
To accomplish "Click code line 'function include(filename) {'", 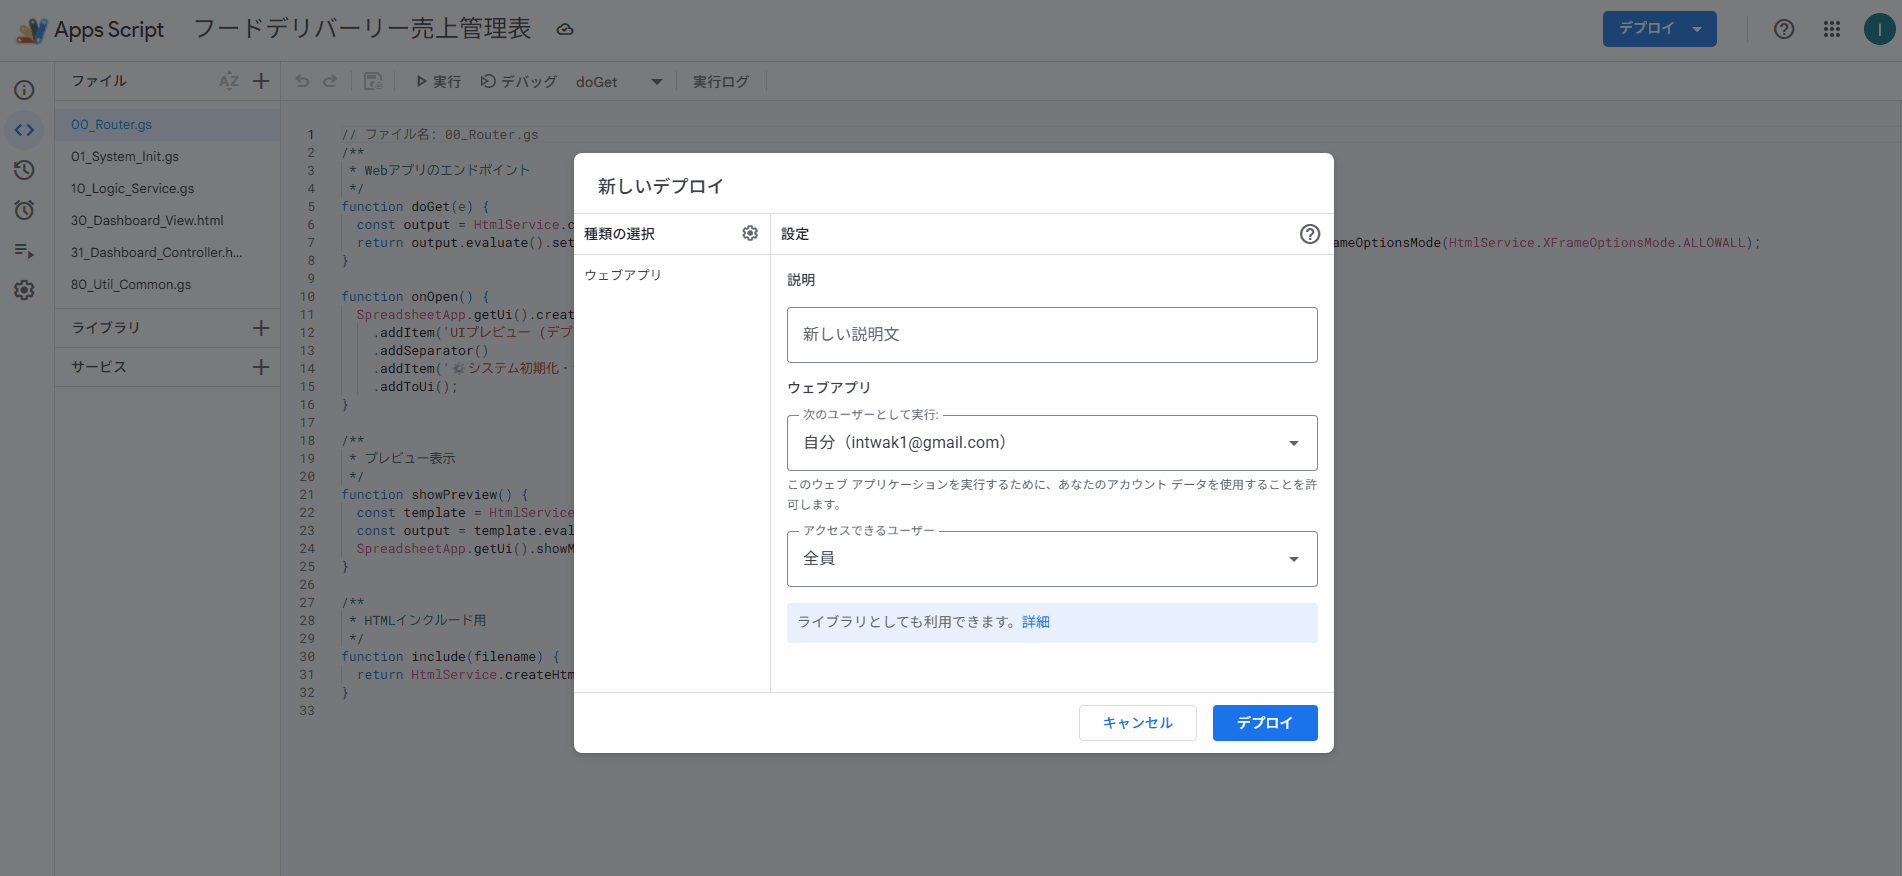I will coord(451,657).
